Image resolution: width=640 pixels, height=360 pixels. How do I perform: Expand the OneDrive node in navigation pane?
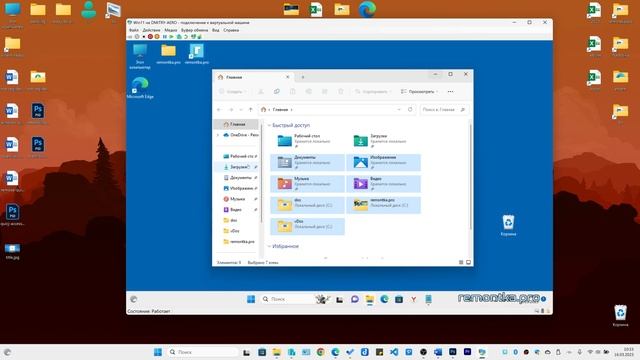[x=218, y=135]
